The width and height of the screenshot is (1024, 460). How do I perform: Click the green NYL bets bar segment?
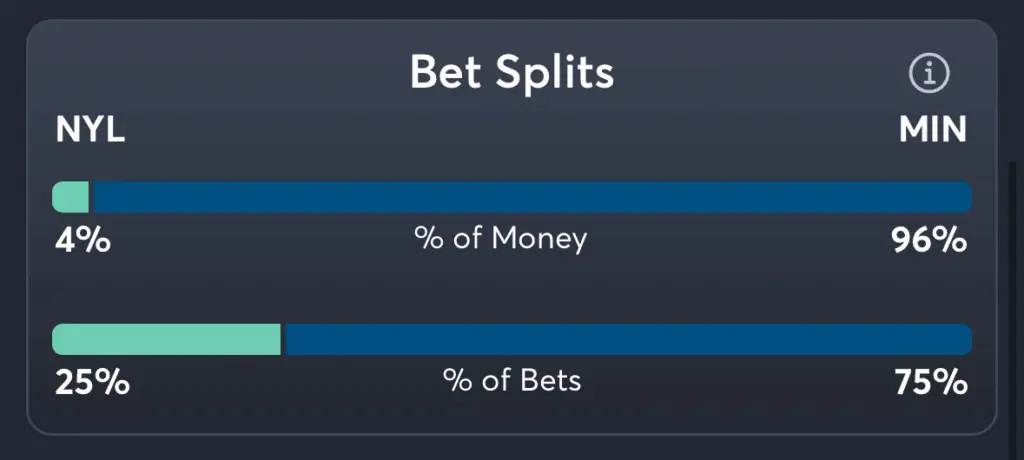pyautogui.click(x=167, y=340)
